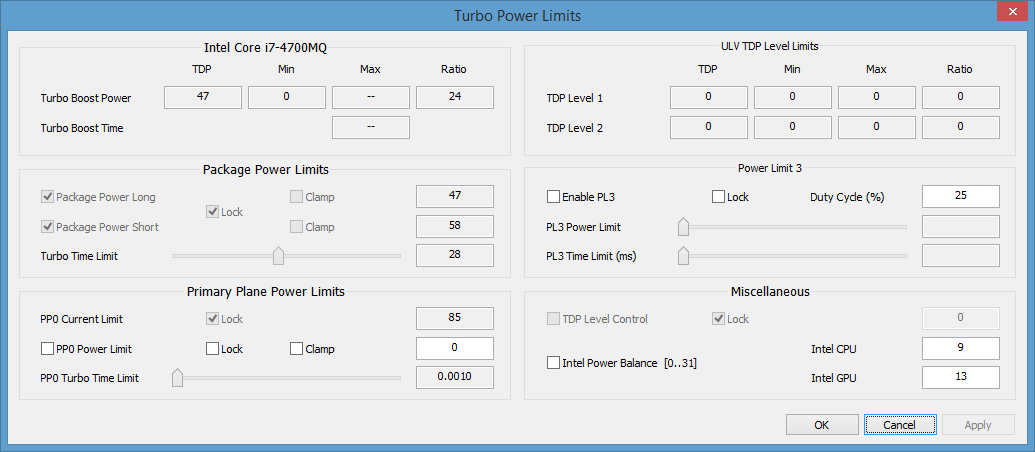Screen dimensions: 1035x452
Task: Click the PP0 Current Limit field showing 85
Action: coord(455,319)
